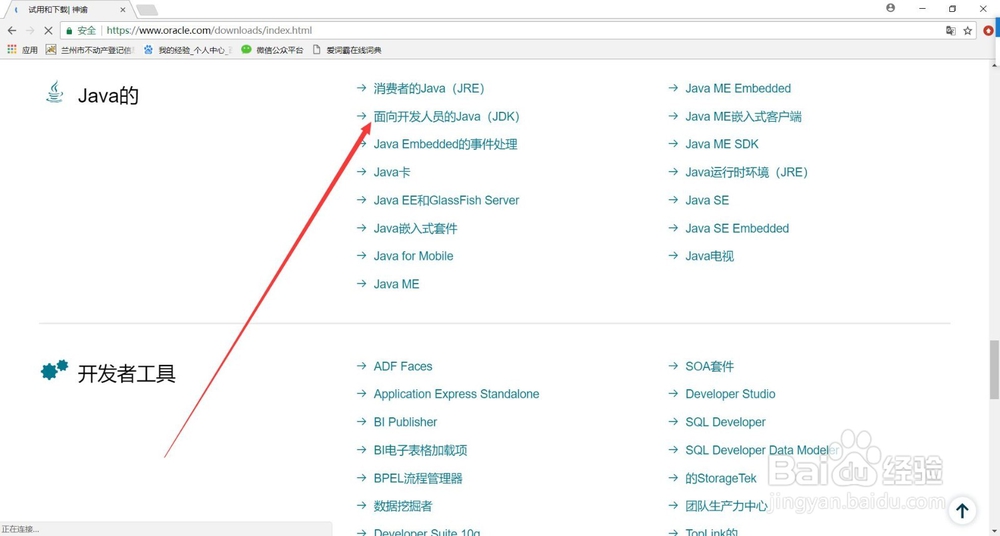Open the BI电子表格加载项 link
This screenshot has width=1000, height=536.
pyautogui.click(x=420, y=450)
